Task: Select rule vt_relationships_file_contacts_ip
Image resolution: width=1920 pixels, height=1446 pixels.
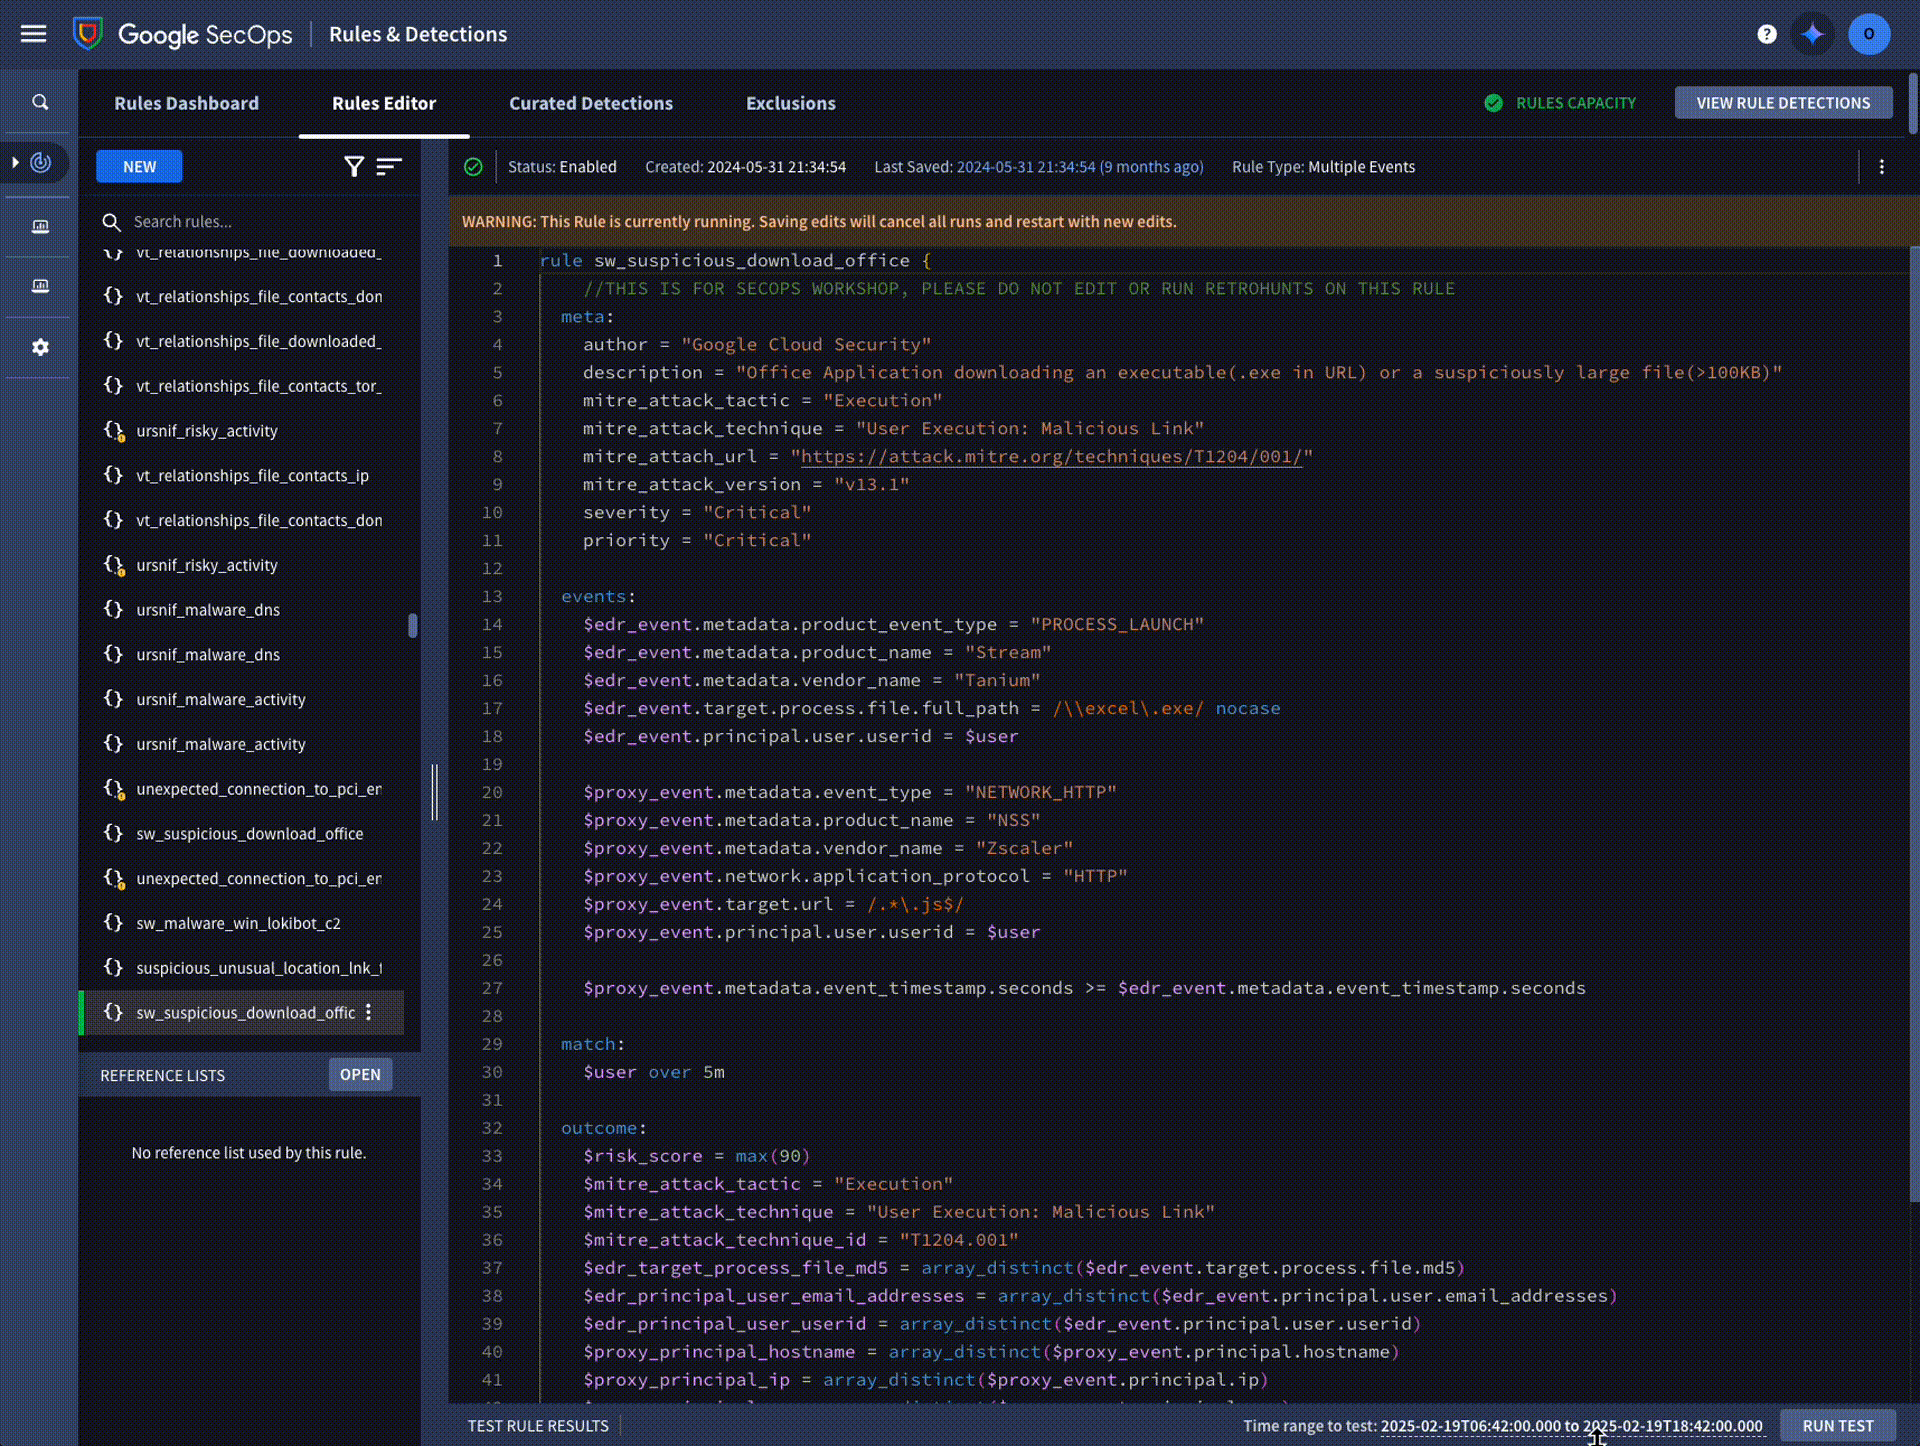Action: (x=252, y=476)
